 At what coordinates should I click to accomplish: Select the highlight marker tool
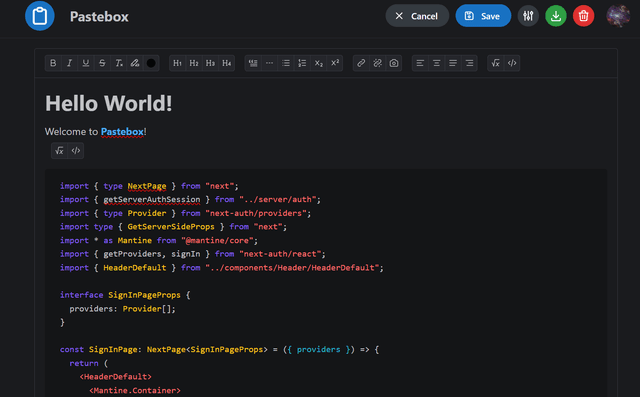[135, 63]
